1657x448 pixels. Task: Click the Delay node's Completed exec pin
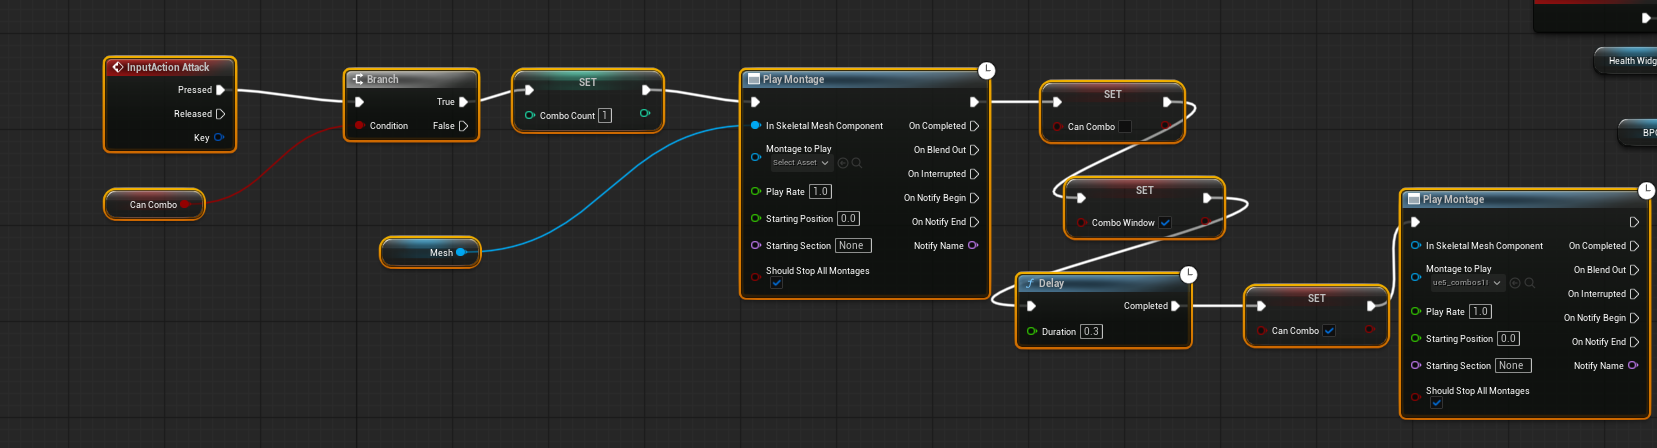(1175, 306)
